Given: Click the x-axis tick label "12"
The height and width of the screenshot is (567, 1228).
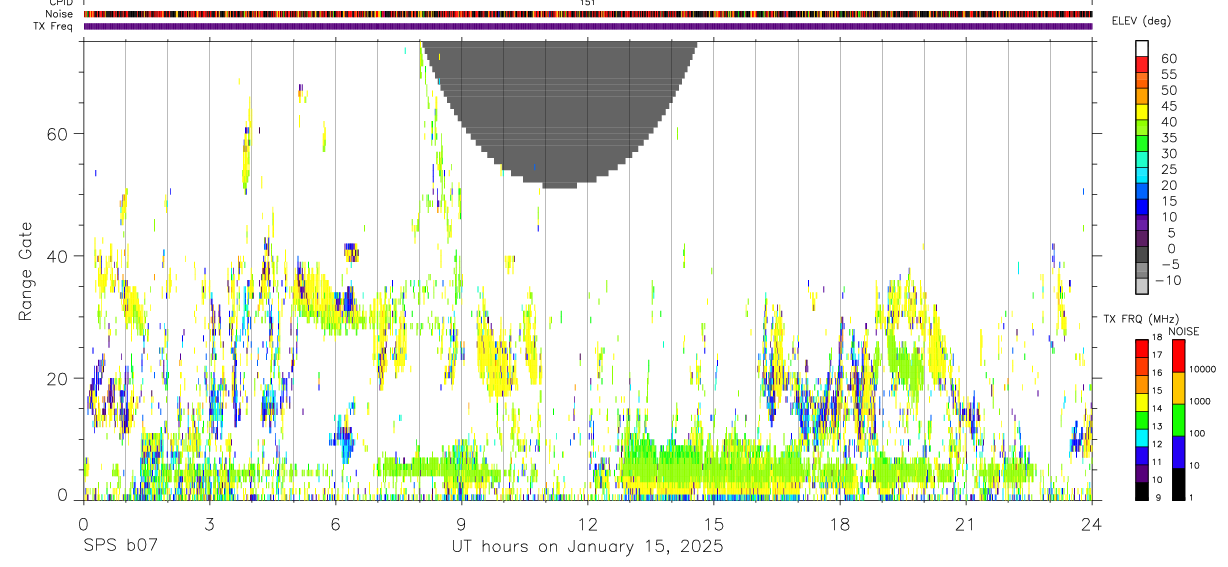Looking at the screenshot, I should [x=588, y=523].
